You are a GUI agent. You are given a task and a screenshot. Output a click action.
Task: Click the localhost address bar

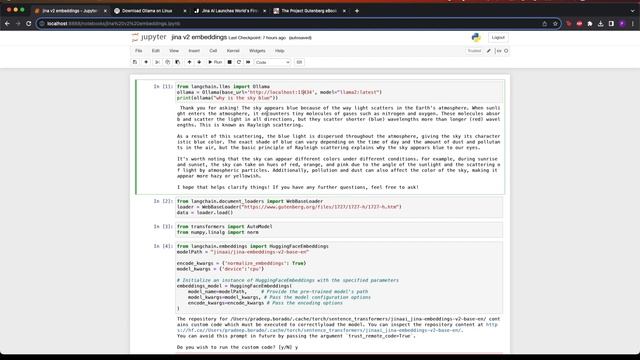coord(299,24)
